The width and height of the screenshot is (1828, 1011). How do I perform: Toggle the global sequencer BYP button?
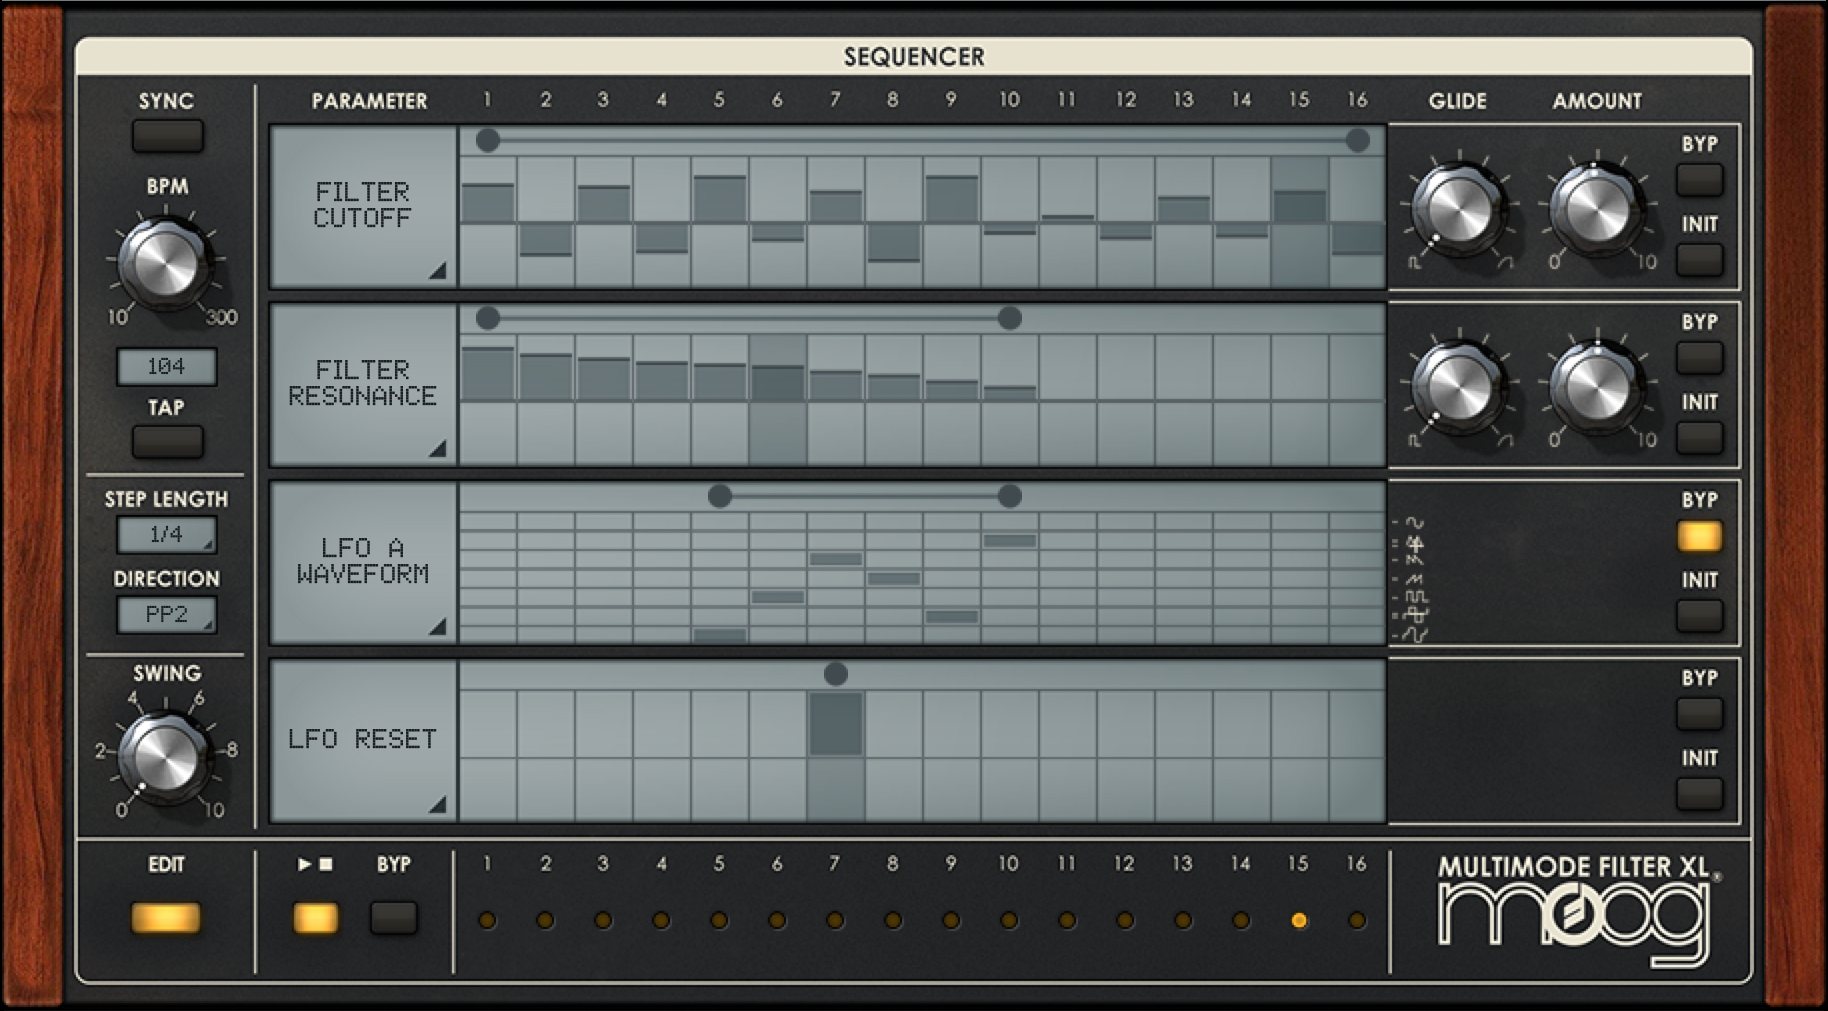393,917
